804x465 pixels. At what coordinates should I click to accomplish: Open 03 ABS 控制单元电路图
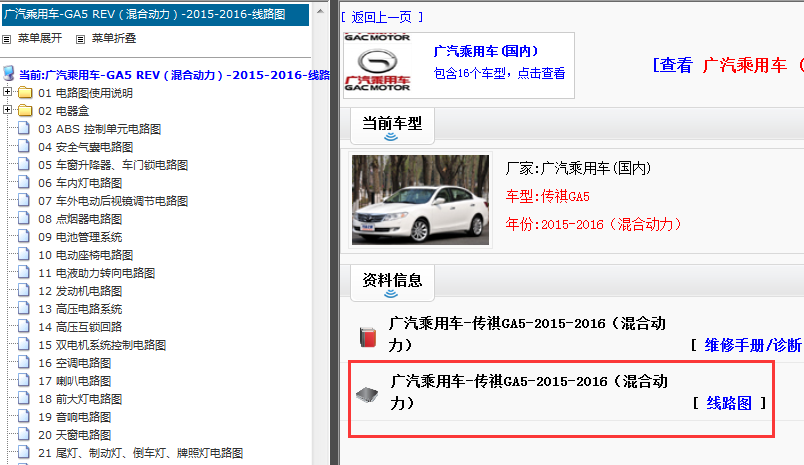coord(99,129)
